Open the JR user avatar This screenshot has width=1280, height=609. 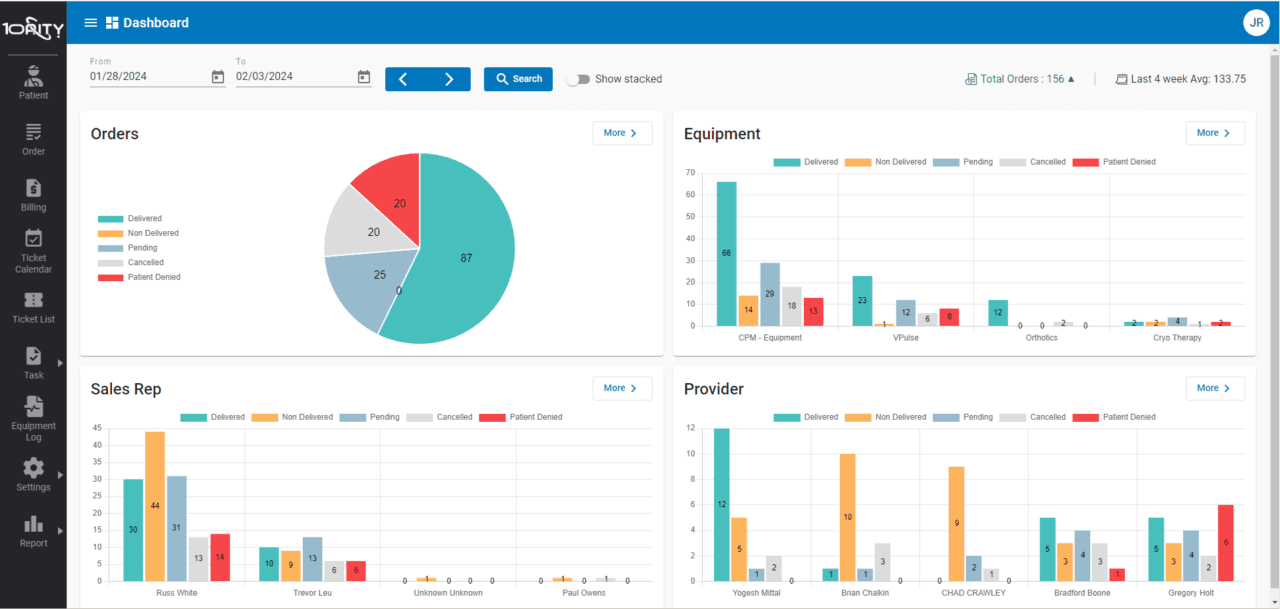click(x=1256, y=22)
